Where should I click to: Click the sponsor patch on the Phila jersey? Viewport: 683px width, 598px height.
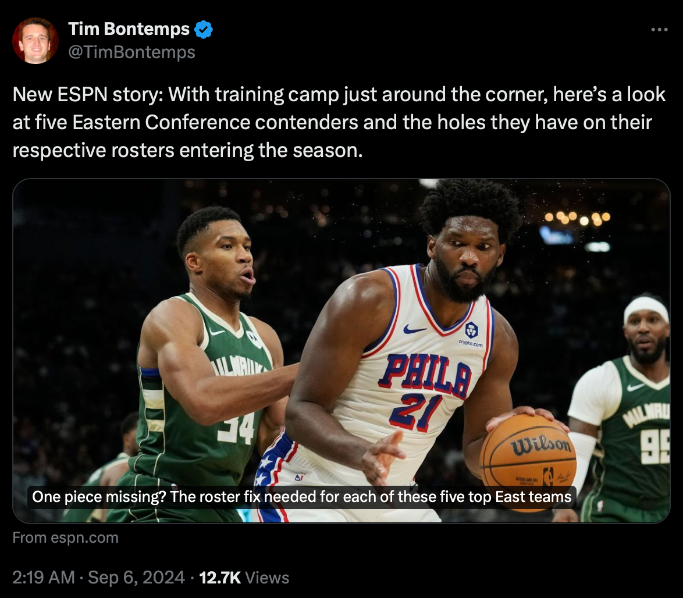pyautogui.click(x=470, y=332)
